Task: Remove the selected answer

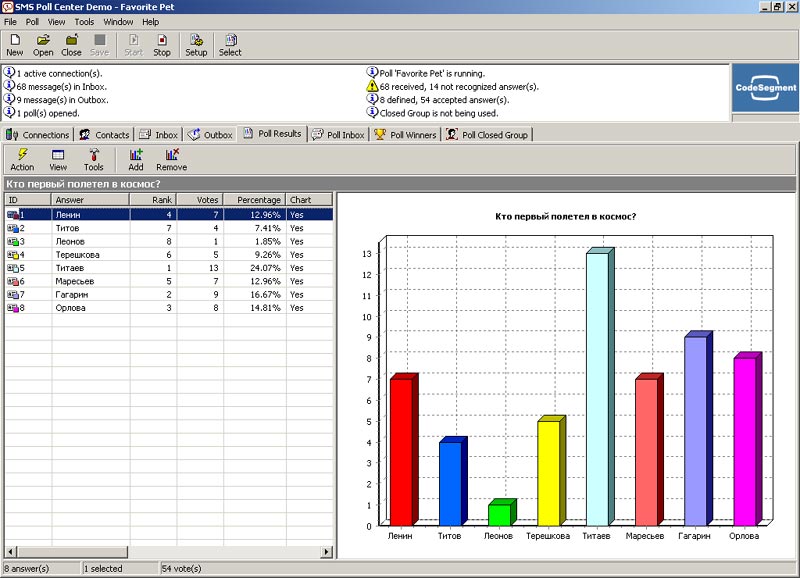Action: [171, 159]
